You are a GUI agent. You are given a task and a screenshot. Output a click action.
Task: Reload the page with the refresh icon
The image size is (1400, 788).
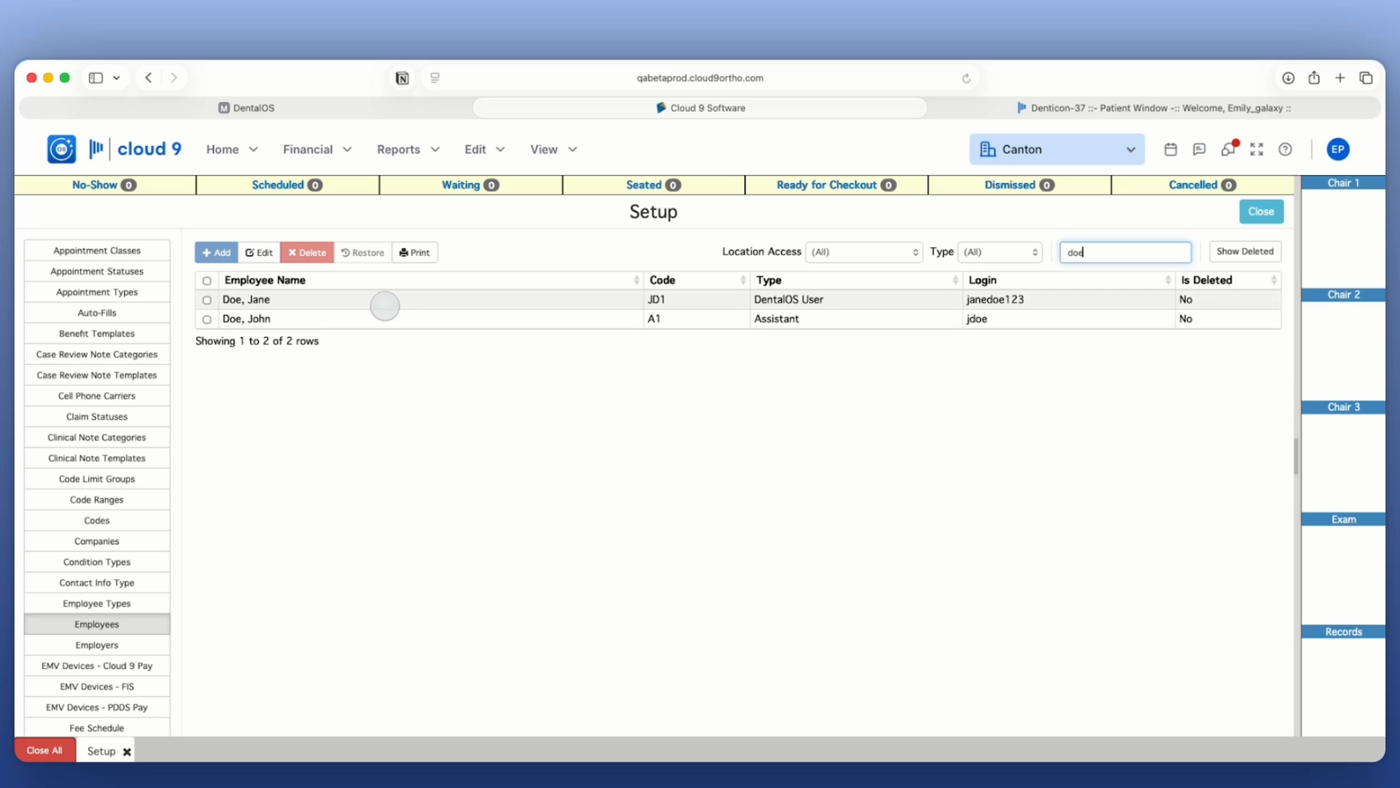pyautogui.click(x=966, y=78)
